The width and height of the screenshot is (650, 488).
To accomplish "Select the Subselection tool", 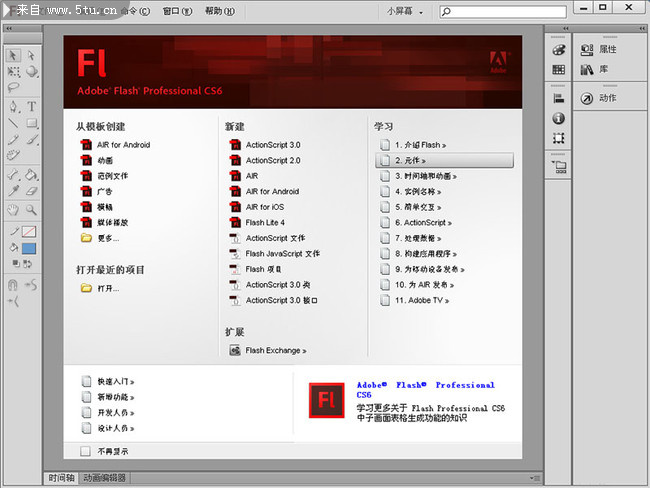I will pyautogui.click(x=31, y=55).
